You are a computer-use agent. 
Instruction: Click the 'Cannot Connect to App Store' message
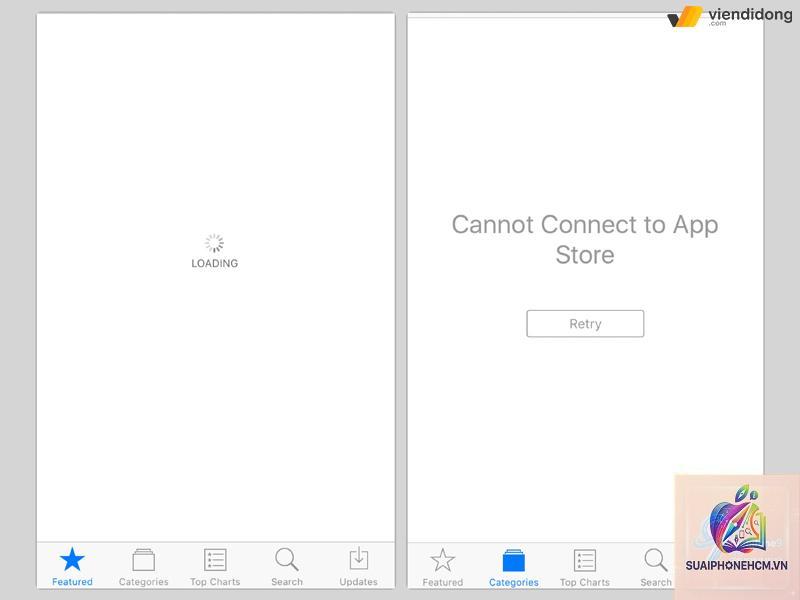tap(585, 239)
